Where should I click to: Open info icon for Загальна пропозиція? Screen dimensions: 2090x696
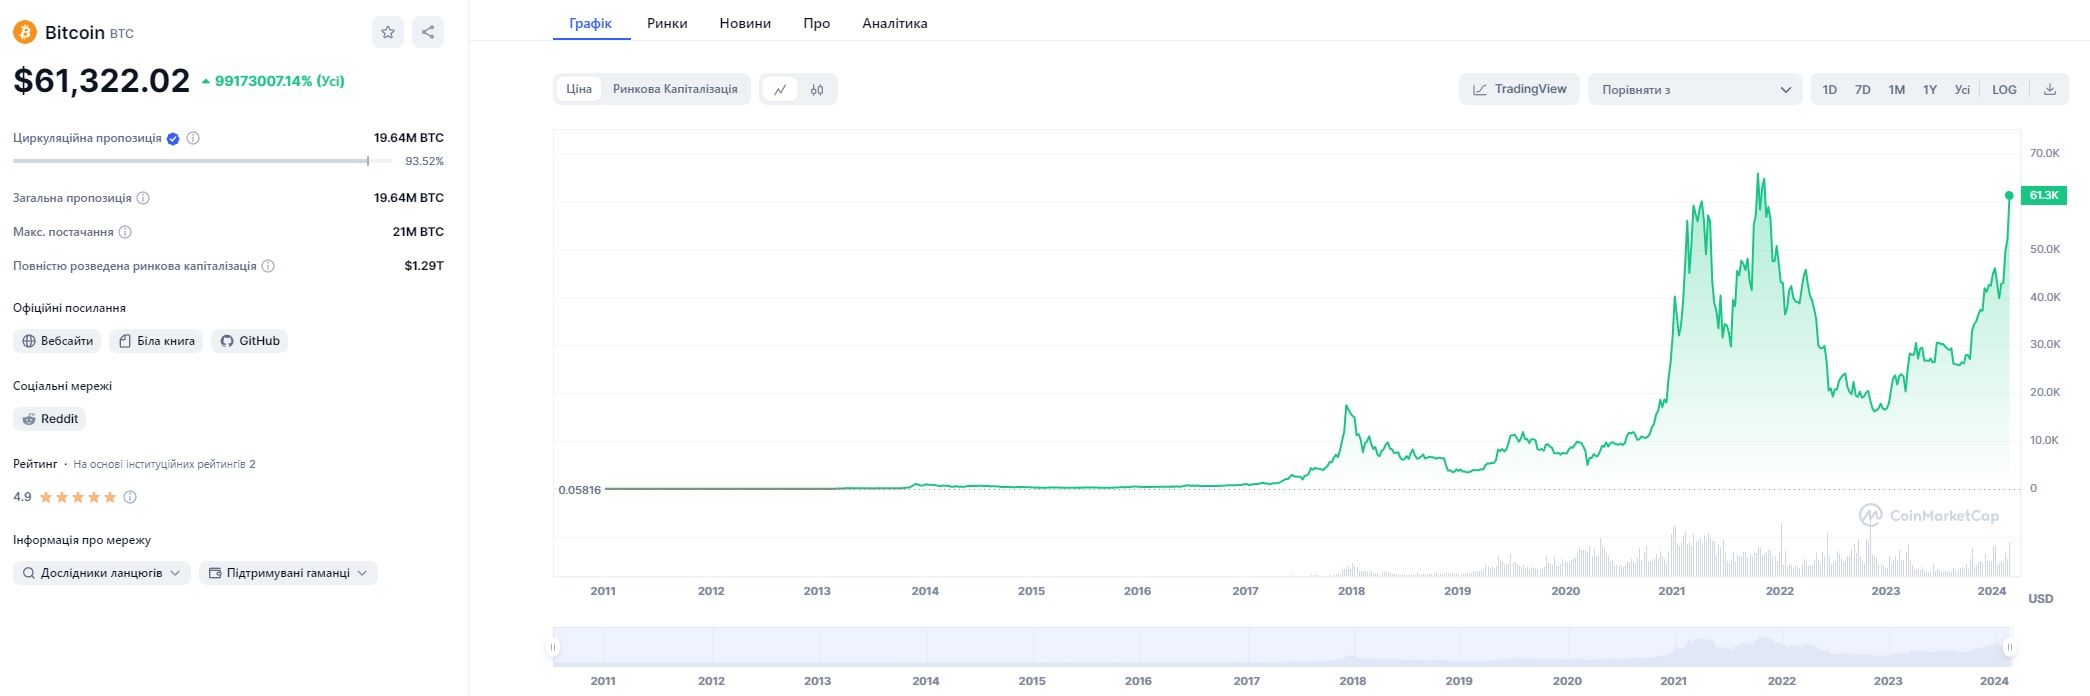(143, 198)
